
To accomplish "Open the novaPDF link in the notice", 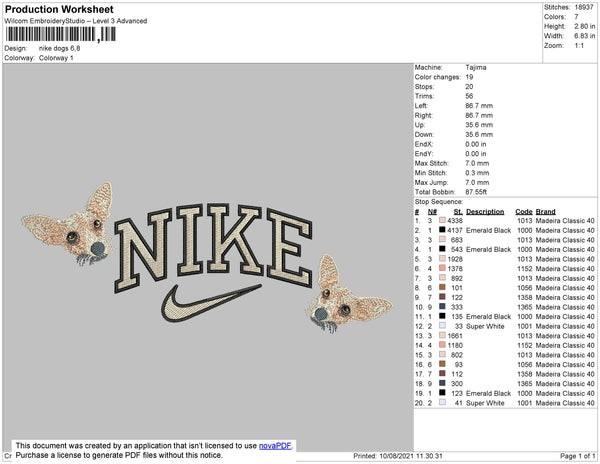I will point(275,446).
